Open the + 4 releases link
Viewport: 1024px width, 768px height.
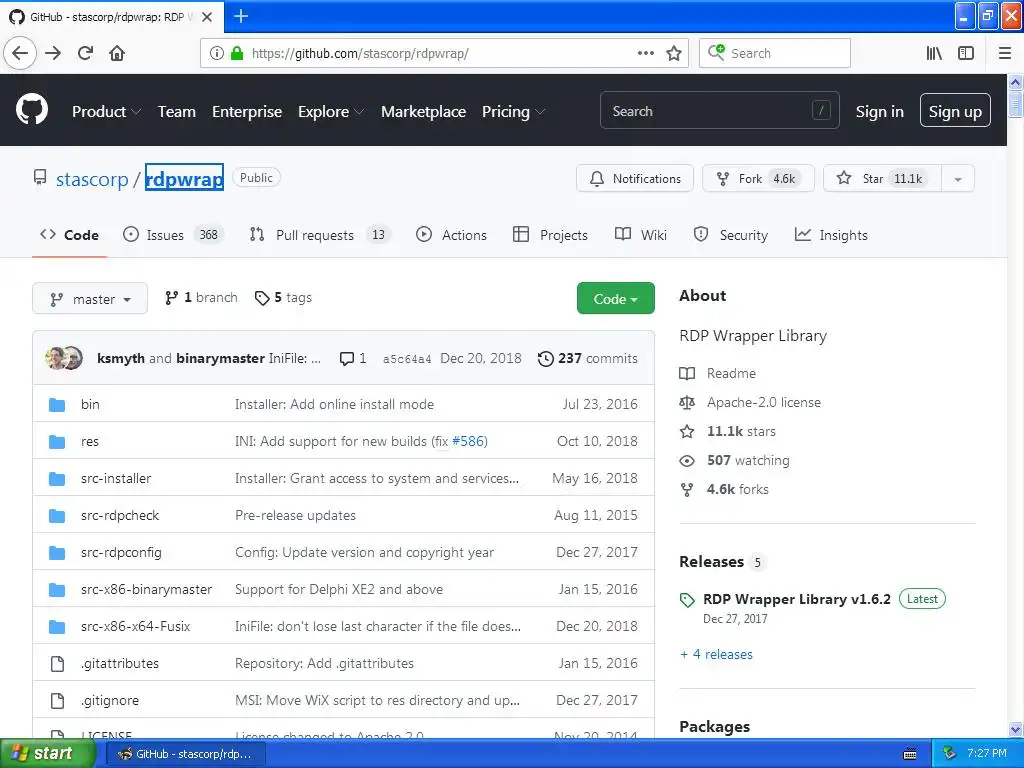click(716, 654)
